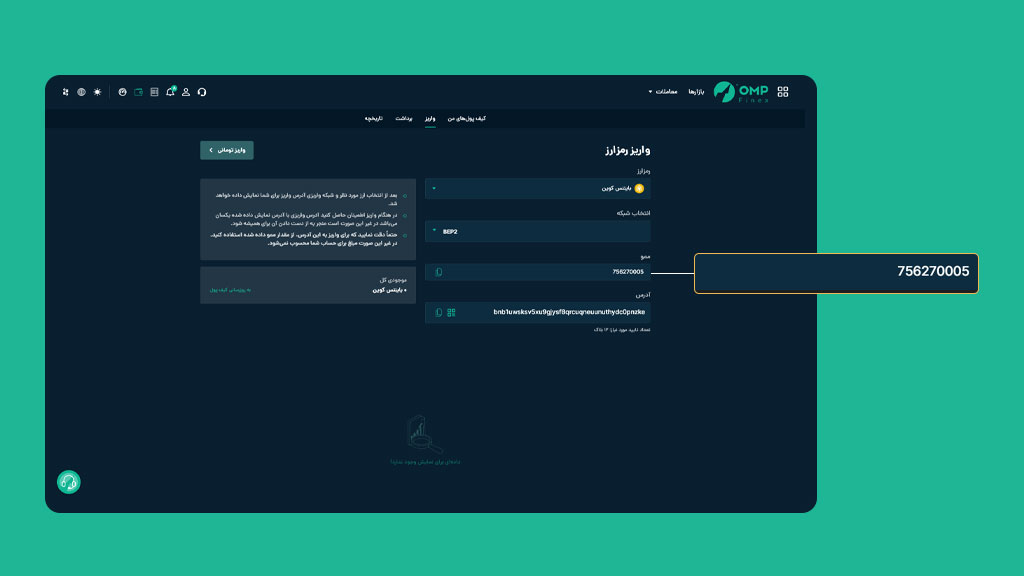1024x576 pixels.
Task: Select the واریز deposit tab
Action: pyautogui.click(x=430, y=119)
